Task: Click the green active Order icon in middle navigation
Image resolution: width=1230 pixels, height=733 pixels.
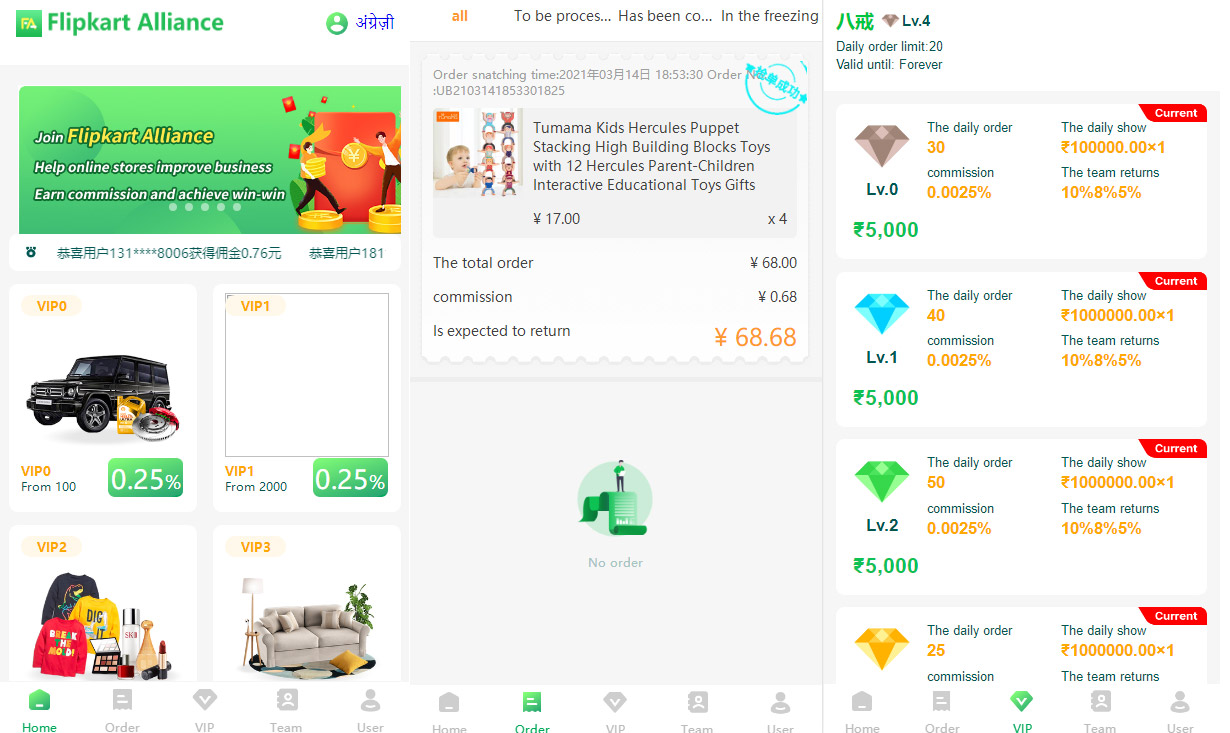Action: pos(532,702)
